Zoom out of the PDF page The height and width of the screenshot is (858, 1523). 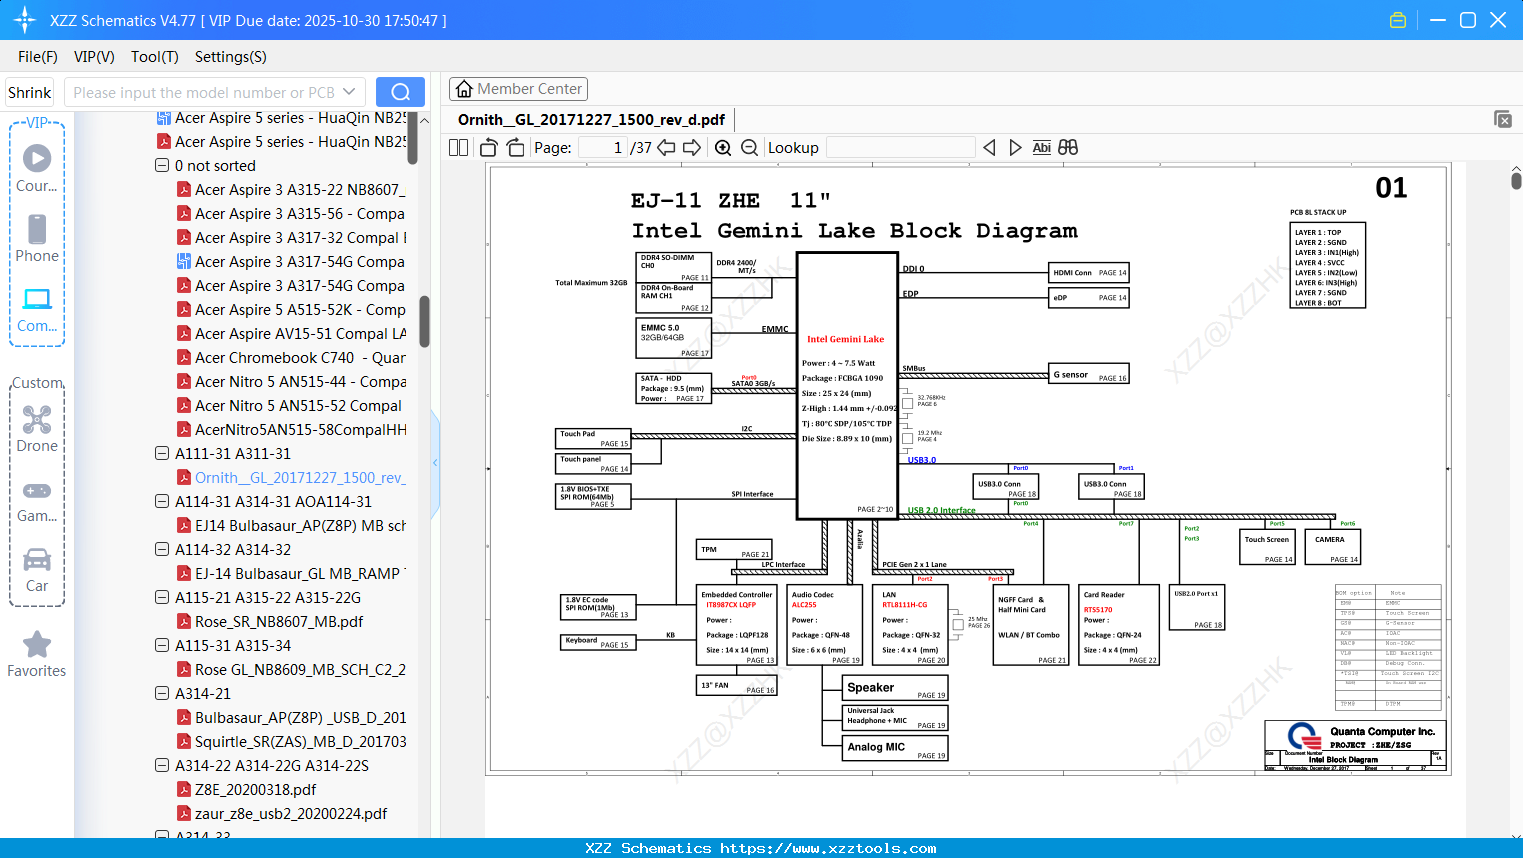click(749, 148)
